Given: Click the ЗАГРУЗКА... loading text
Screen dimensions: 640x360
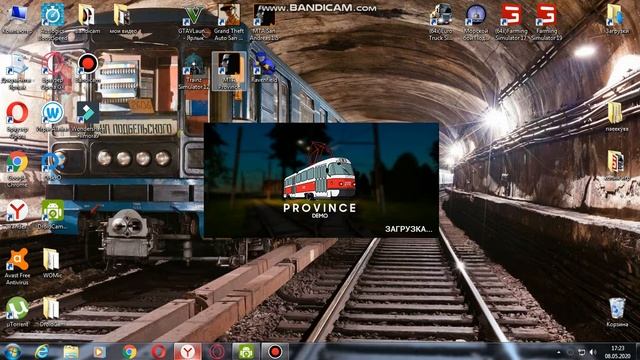Looking at the screenshot, I should pos(408,229).
